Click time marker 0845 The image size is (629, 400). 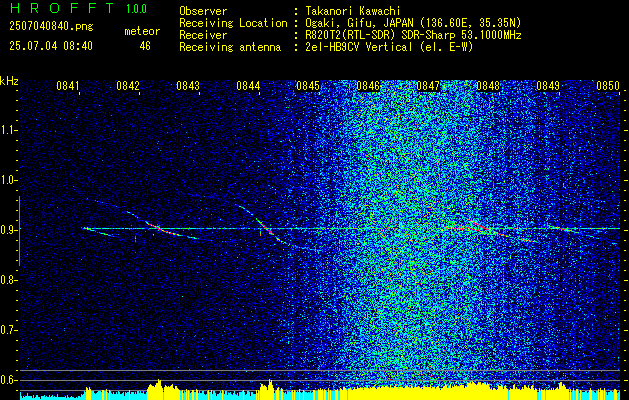pos(308,86)
